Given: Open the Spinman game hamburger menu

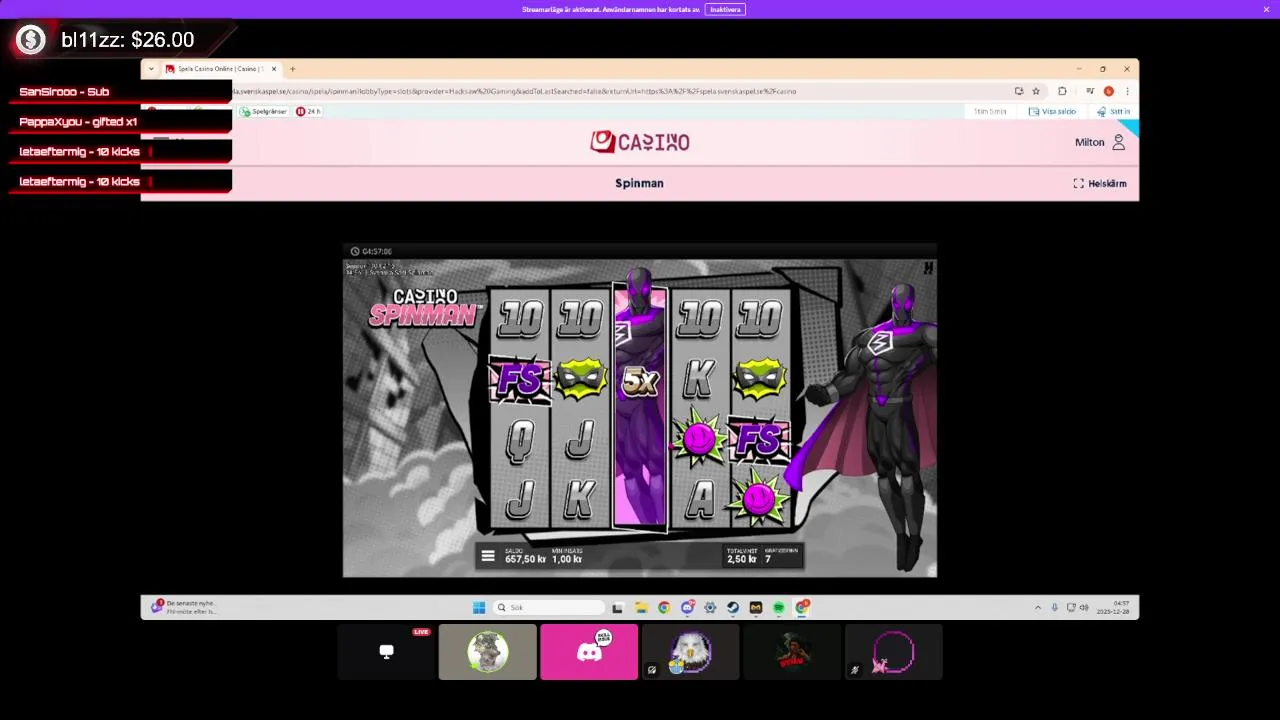Looking at the screenshot, I should point(488,556).
